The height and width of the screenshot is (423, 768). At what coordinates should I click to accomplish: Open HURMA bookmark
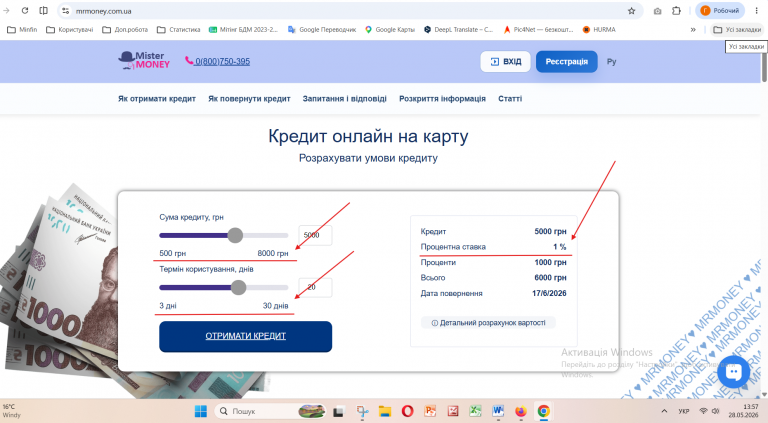[599, 29]
